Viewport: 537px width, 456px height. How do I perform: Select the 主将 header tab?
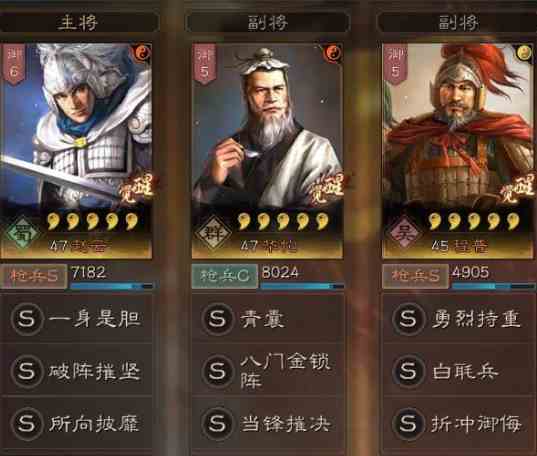click(78, 22)
